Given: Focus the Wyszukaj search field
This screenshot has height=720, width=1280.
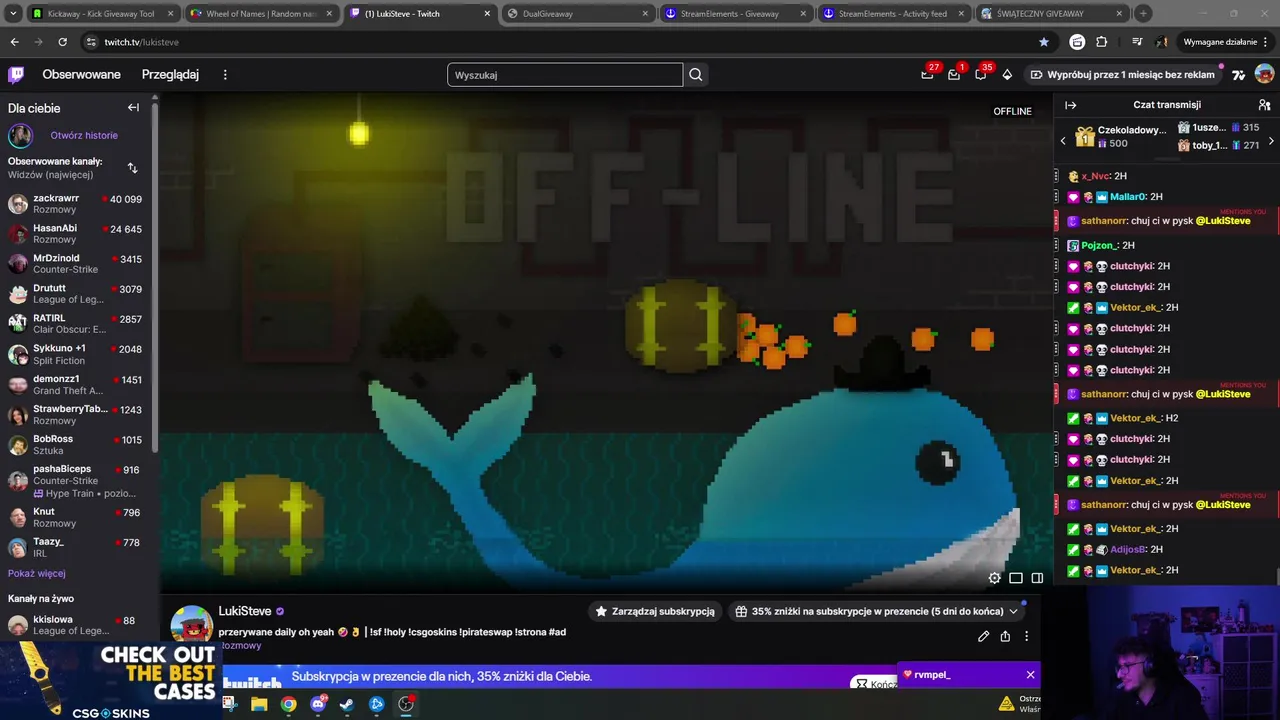Looking at the screenshot, I should click(565, 74).
